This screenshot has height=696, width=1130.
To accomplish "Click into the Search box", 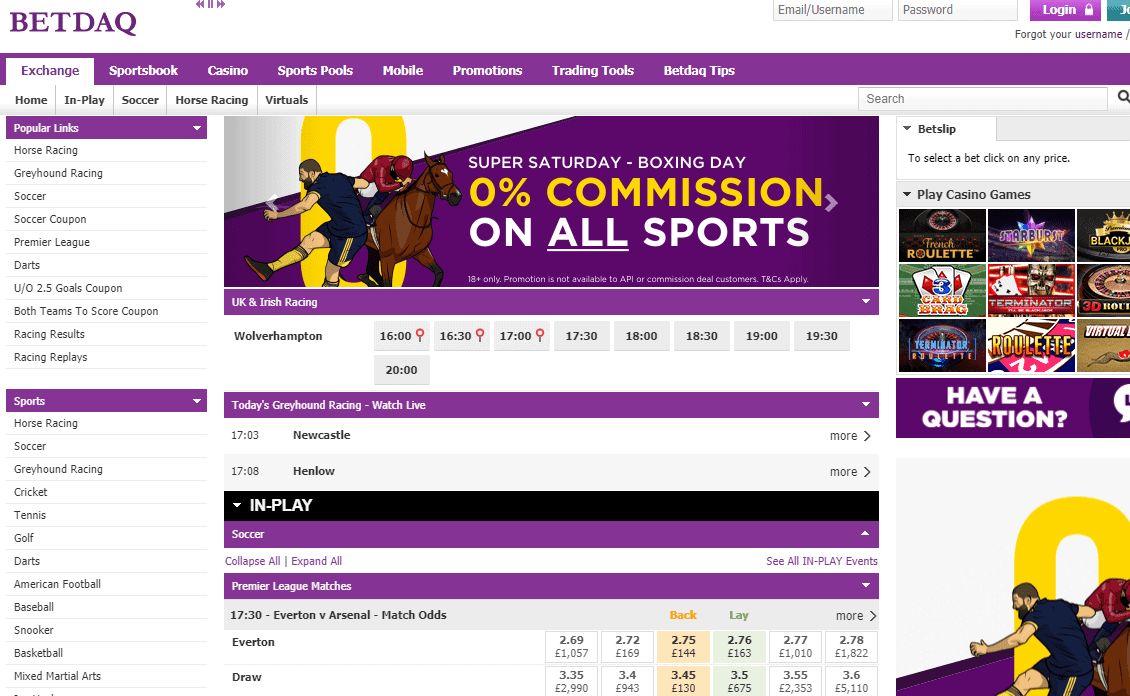I will [x=983, y=99].
